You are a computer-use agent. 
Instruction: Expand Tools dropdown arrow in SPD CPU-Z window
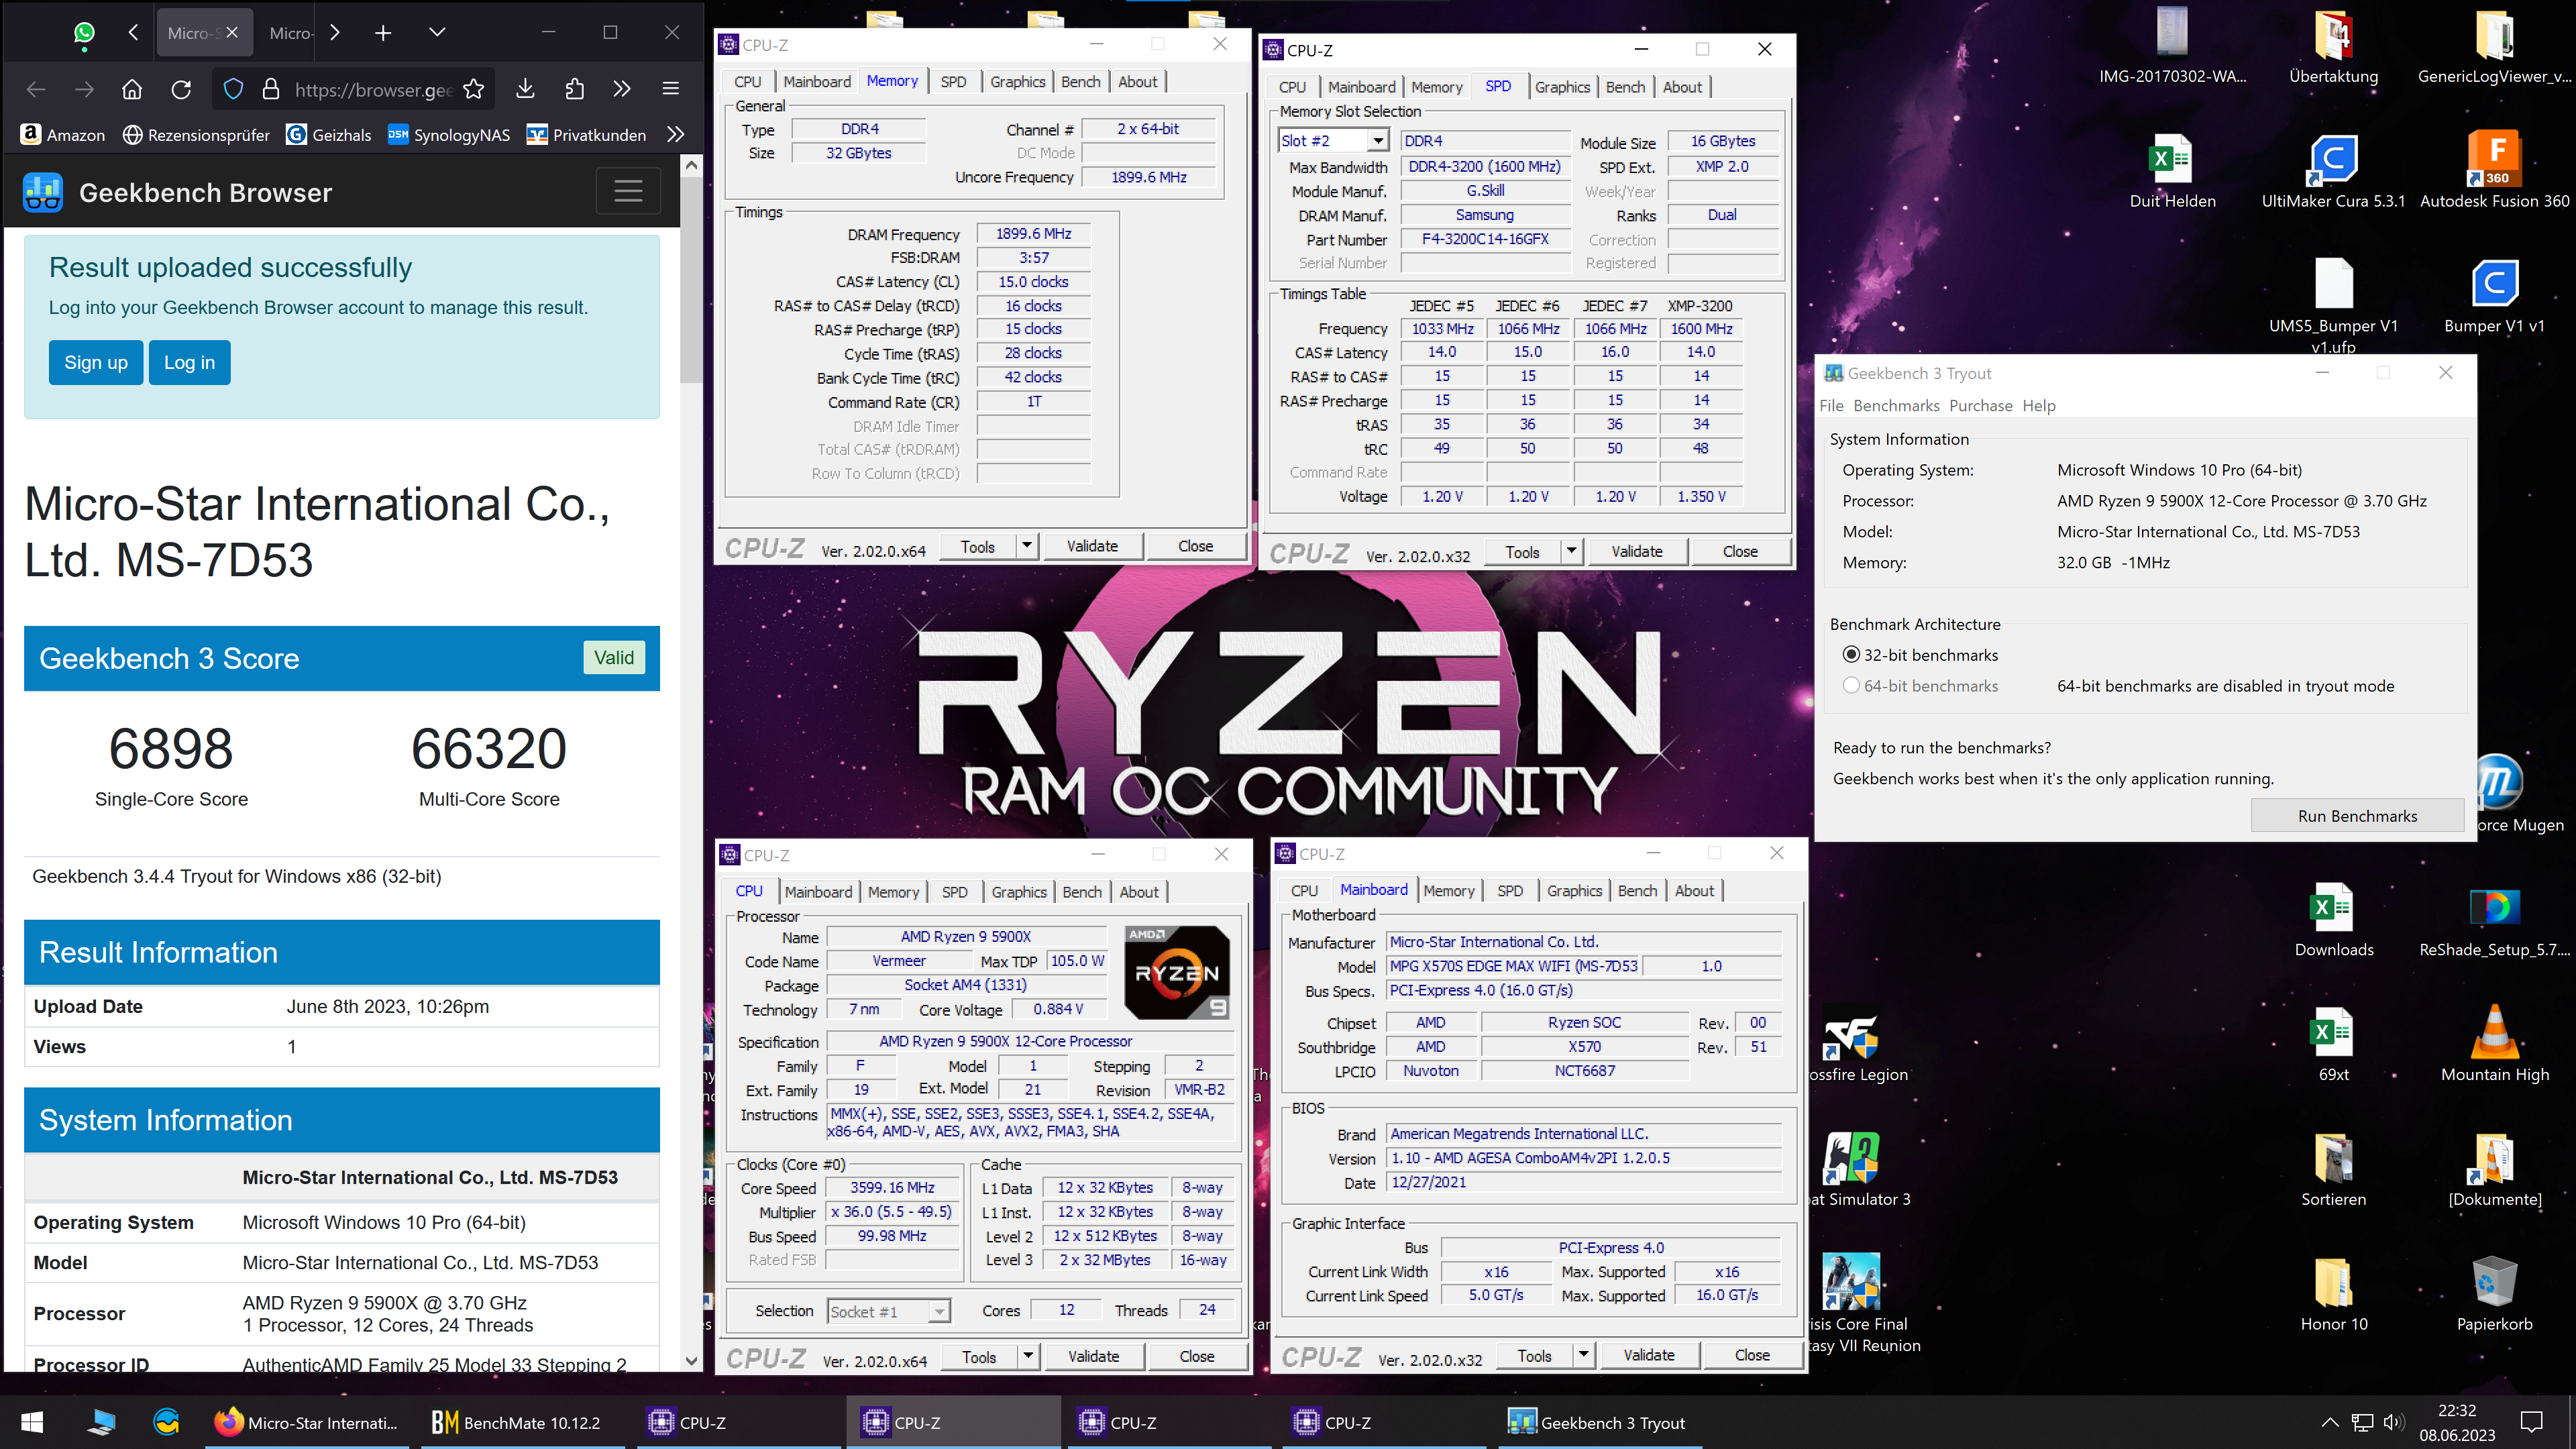(1571, 551)
